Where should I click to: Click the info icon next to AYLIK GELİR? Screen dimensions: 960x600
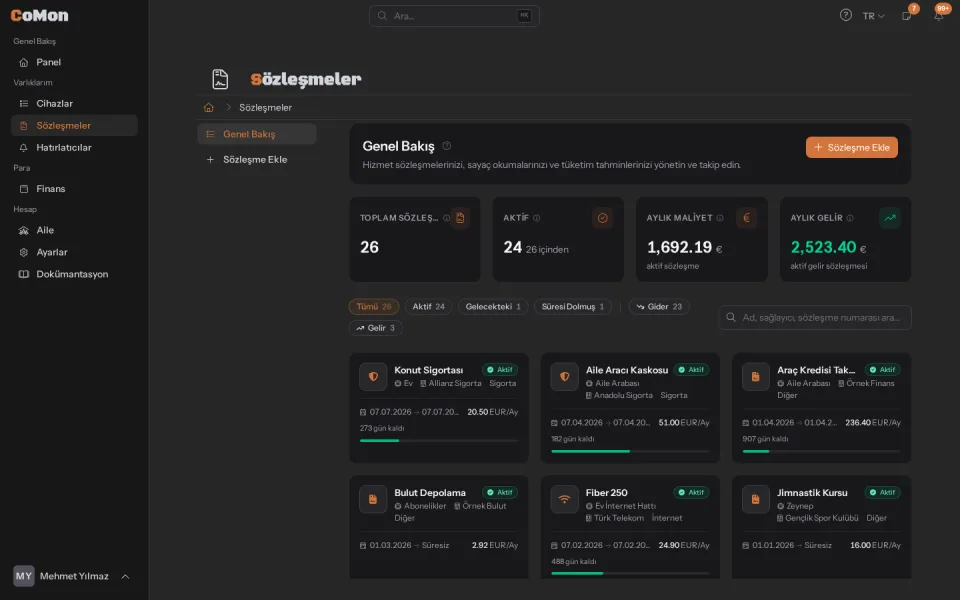point(850,218)
